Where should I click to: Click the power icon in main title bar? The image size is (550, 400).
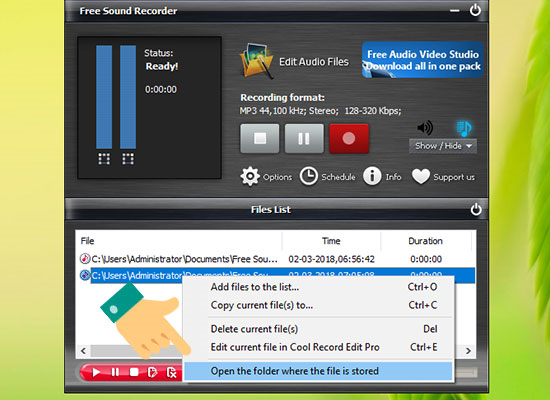[475, 10]
